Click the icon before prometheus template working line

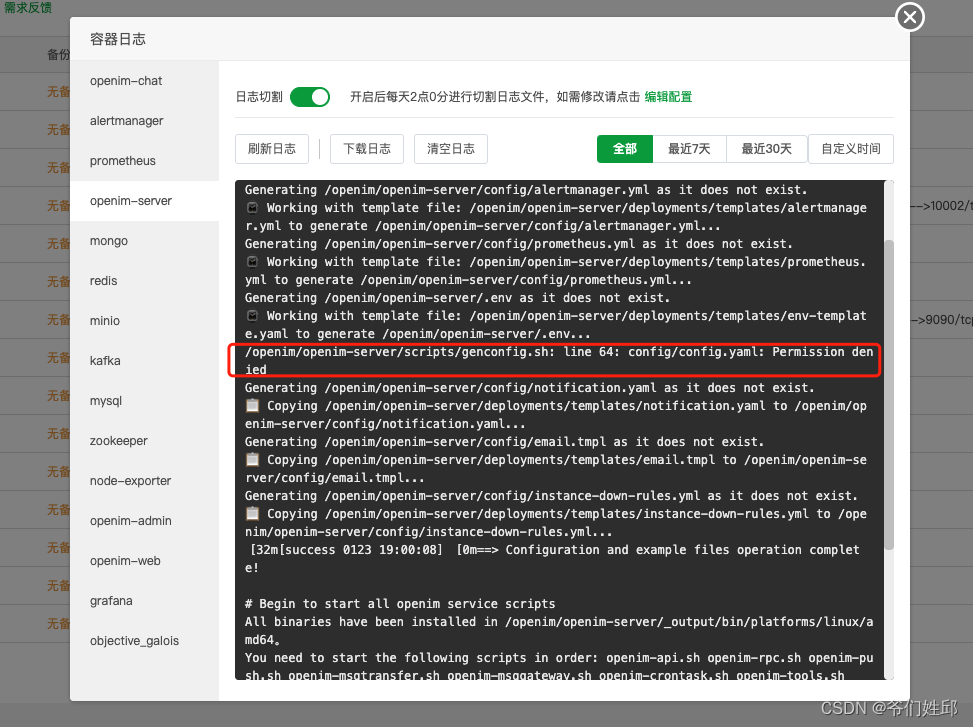click(253, 262)
